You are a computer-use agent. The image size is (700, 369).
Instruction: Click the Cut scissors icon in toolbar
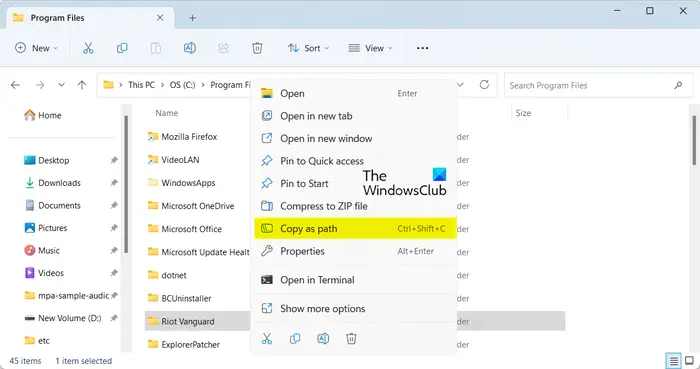pyautogui.click(x=88, y=48)
